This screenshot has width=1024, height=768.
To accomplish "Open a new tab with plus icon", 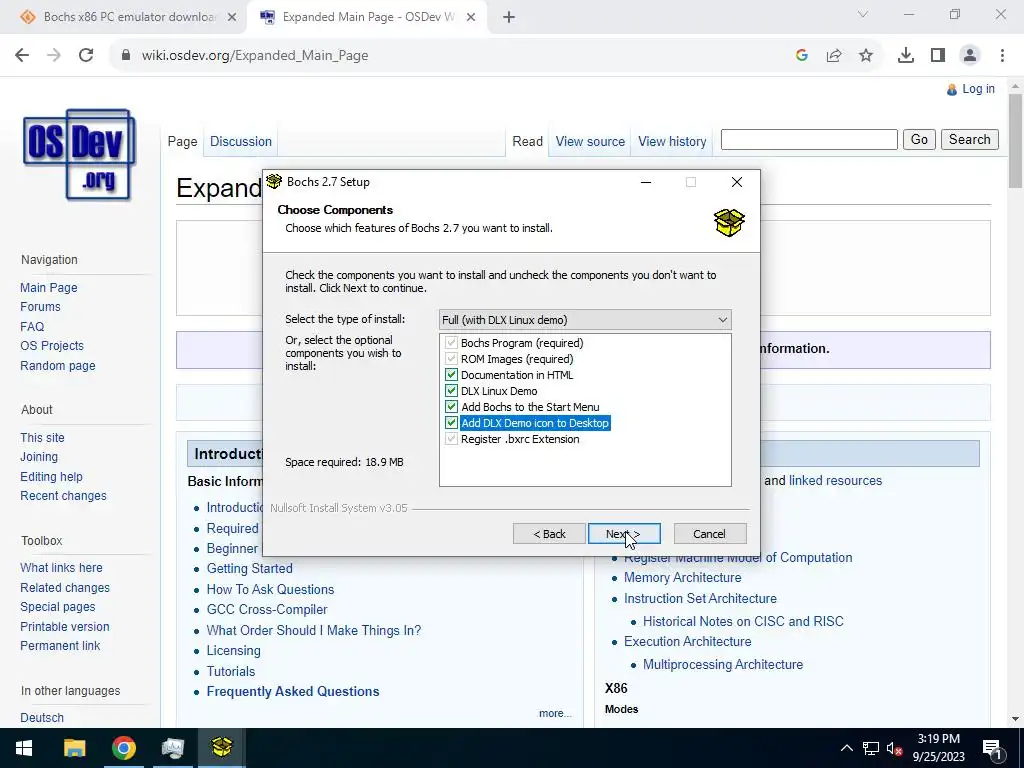I will click(509, 17).
